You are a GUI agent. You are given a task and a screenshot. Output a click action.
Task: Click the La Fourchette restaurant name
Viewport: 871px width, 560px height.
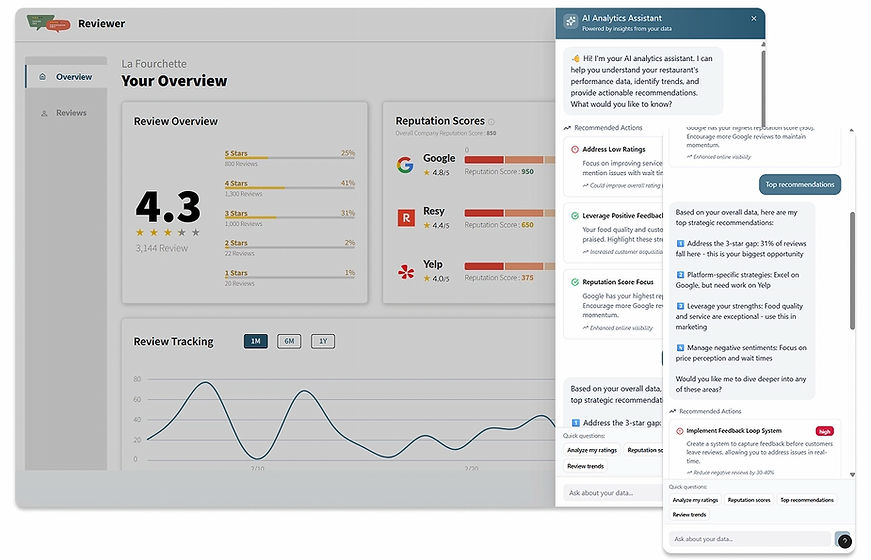154,64
